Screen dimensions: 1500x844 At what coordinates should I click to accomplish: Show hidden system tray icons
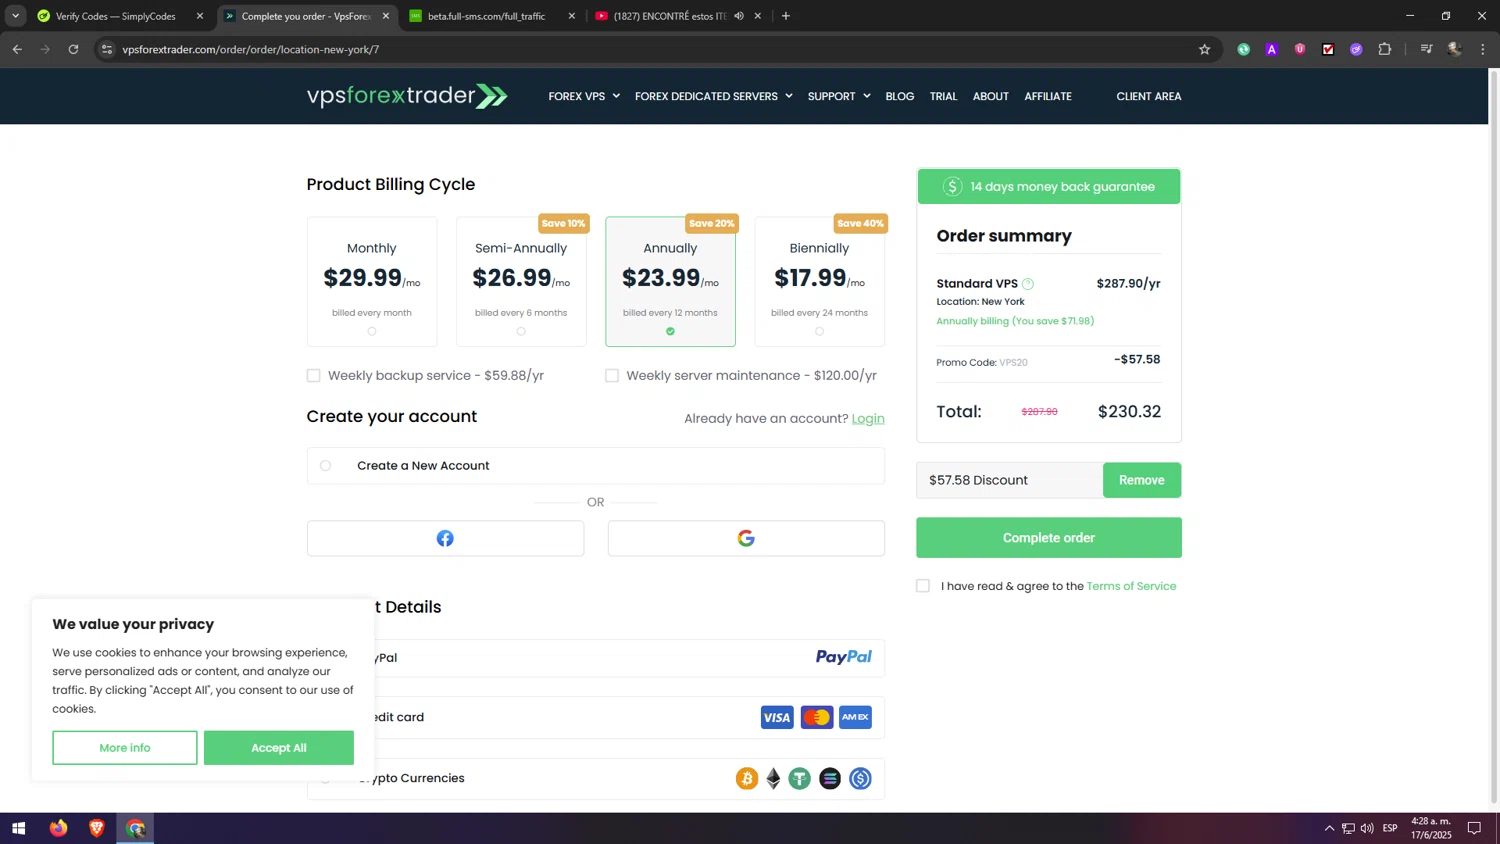point(1329,828)
